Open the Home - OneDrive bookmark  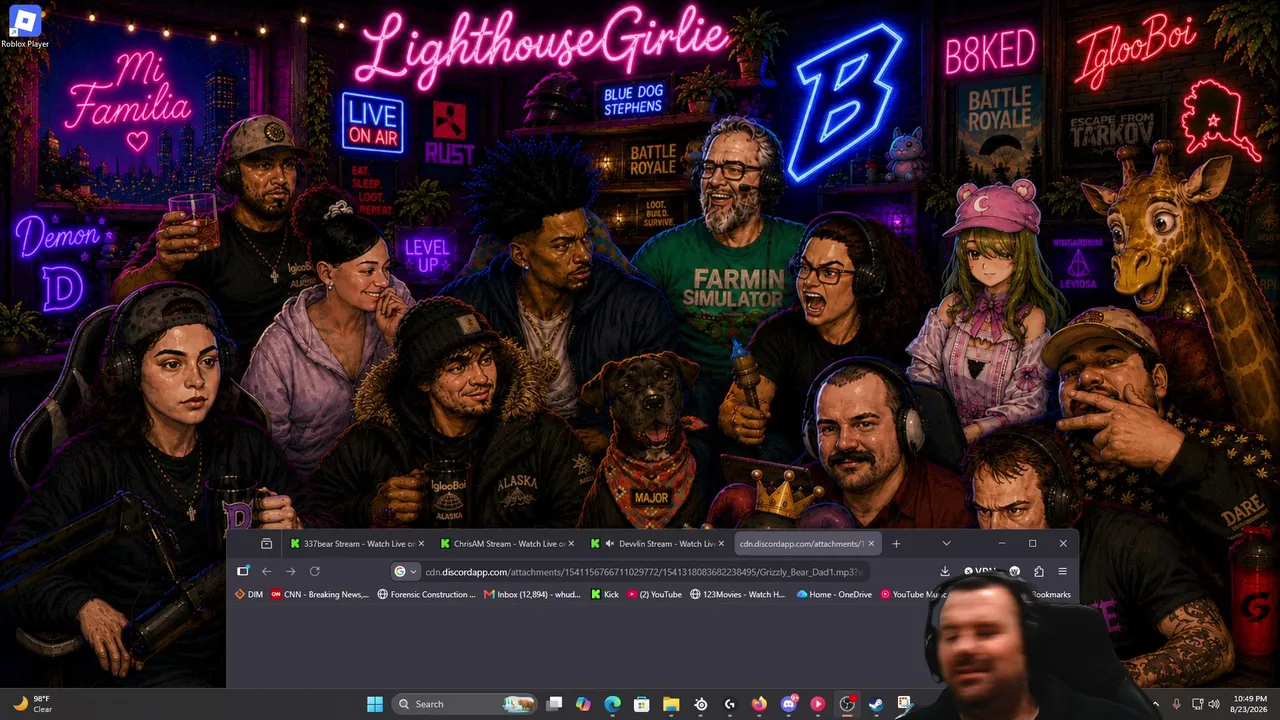[x=835, y=594]
